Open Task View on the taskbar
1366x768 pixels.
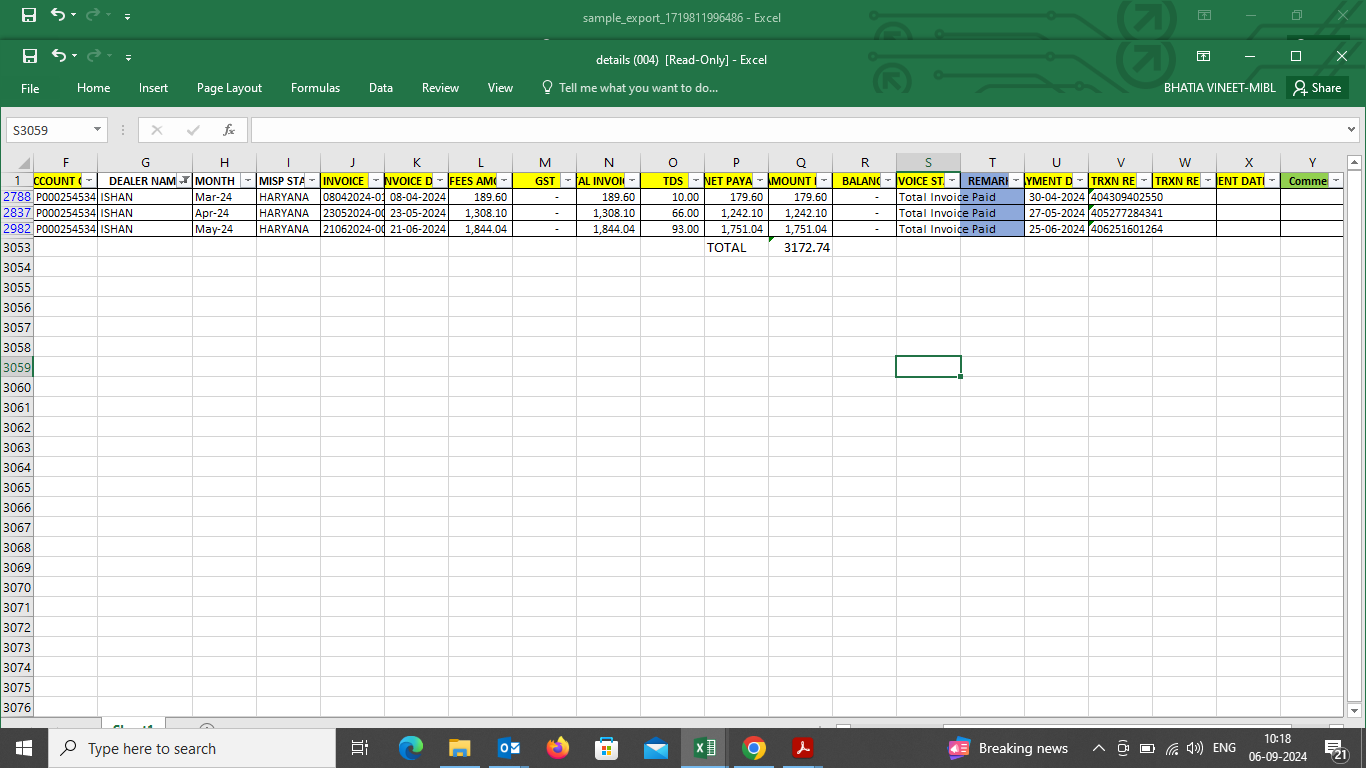point(361,748)
